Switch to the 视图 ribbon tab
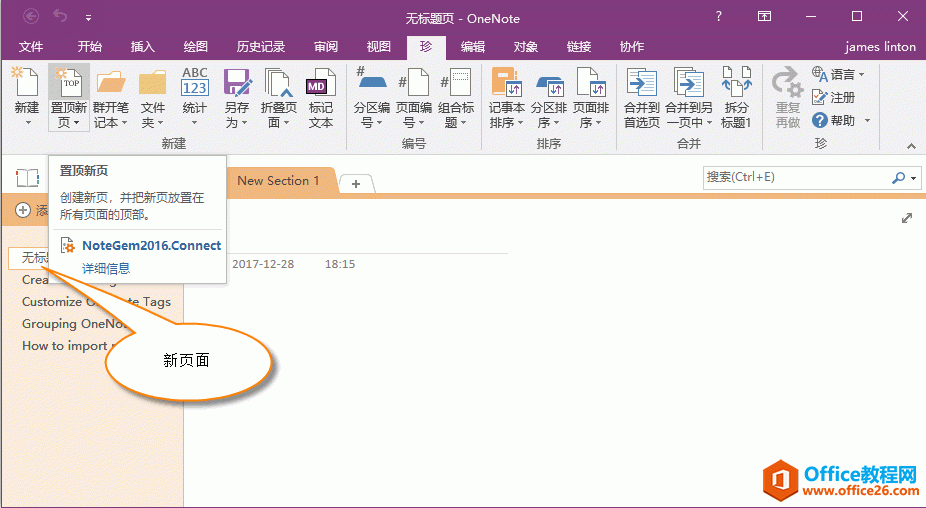 tap(379, 47)
